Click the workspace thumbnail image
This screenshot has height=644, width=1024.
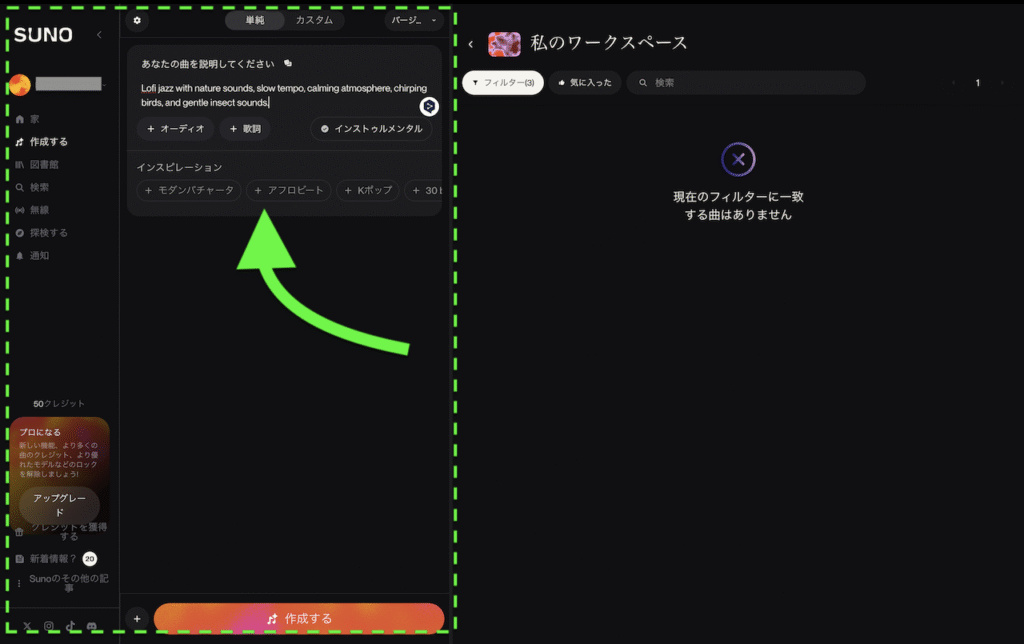pyautogui.click(x=504, y=44)
